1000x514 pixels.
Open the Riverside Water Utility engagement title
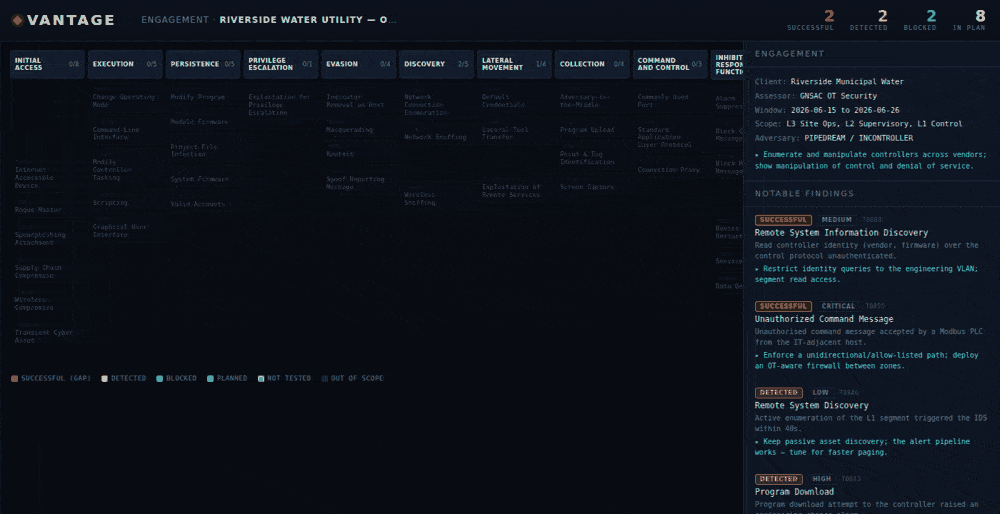307,20
